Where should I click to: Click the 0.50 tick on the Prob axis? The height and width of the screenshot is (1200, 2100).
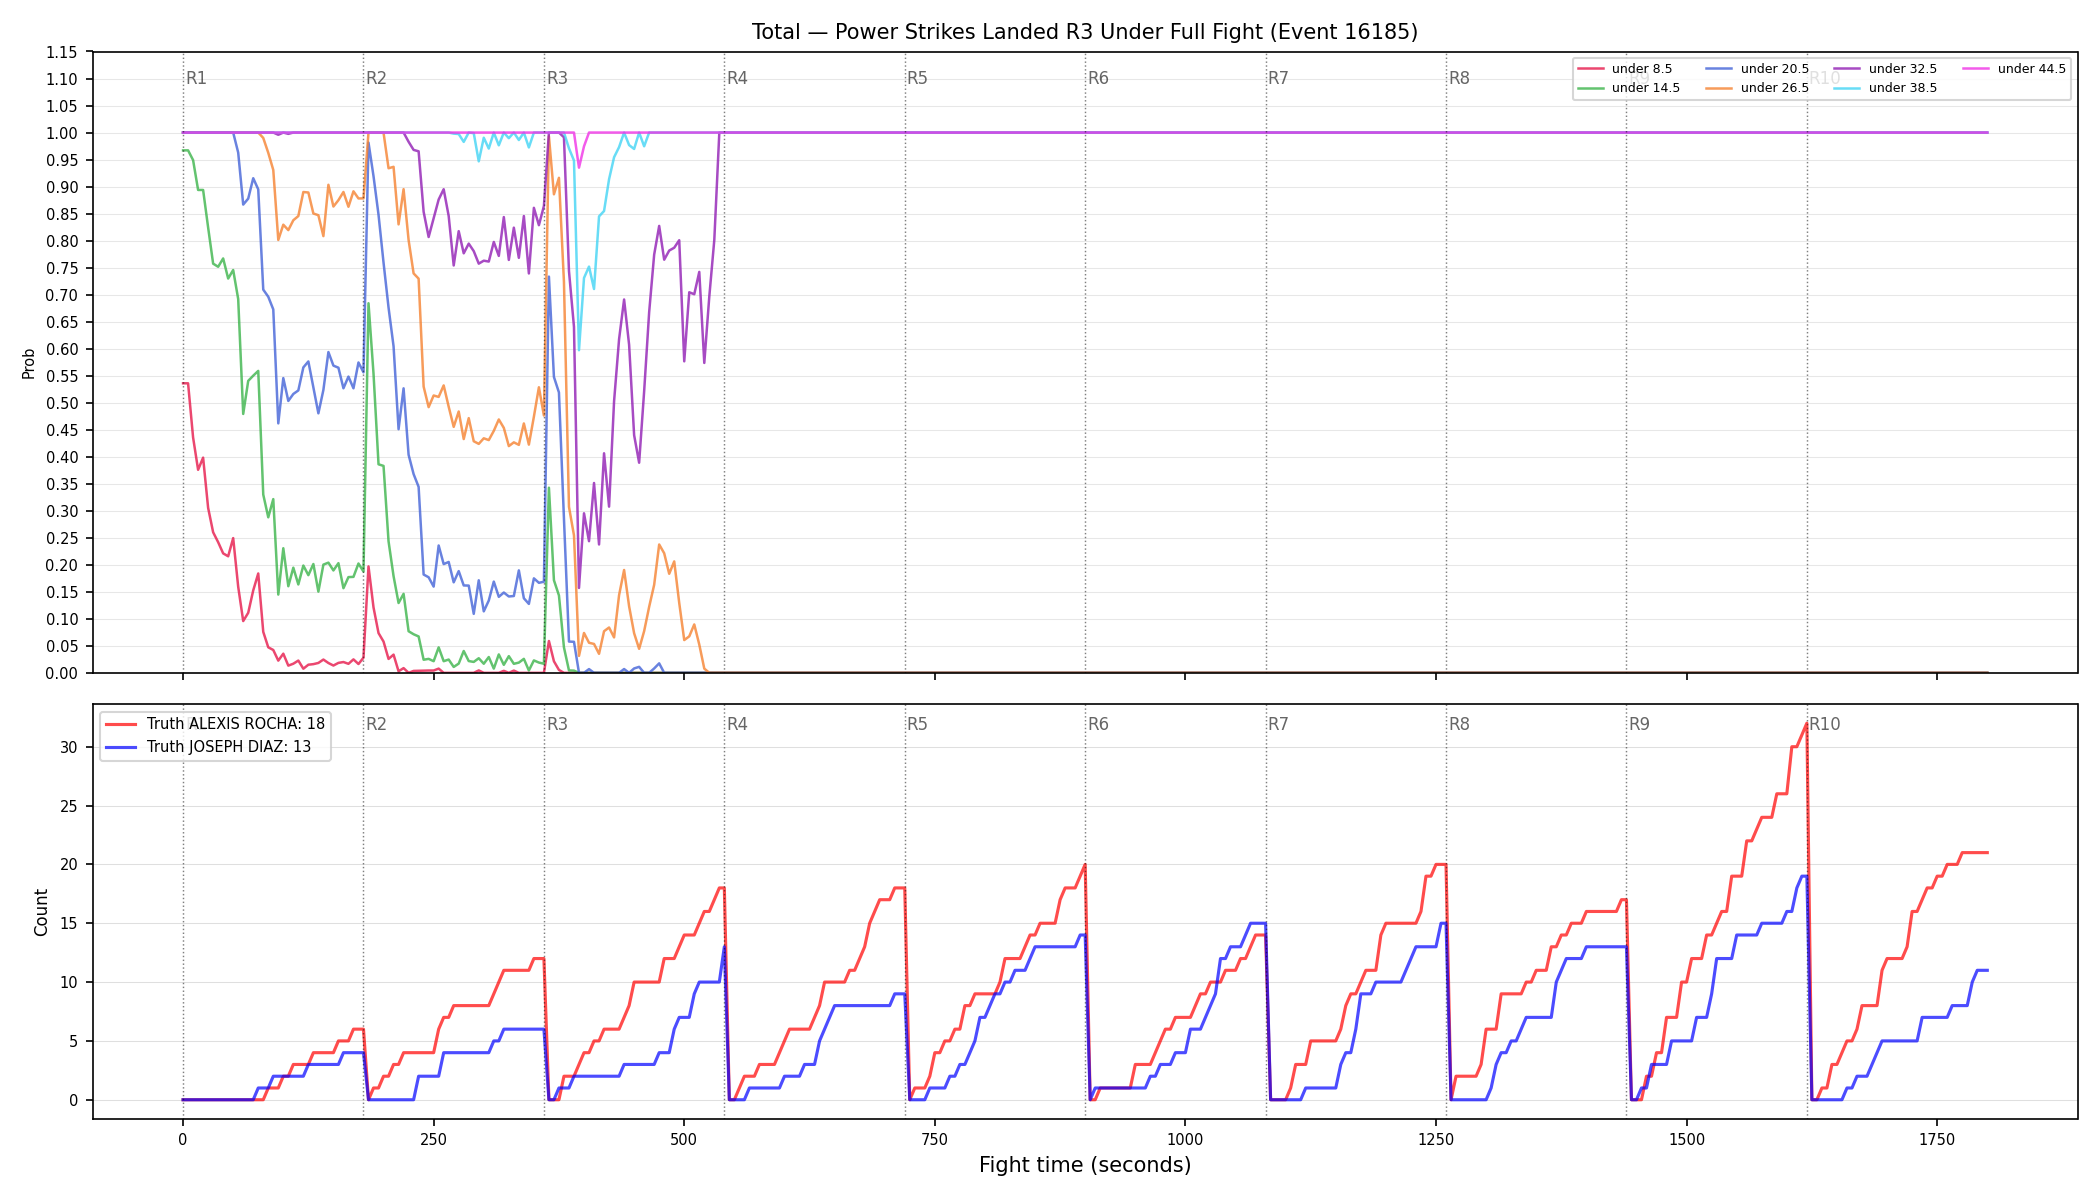(x=62, y=403)
